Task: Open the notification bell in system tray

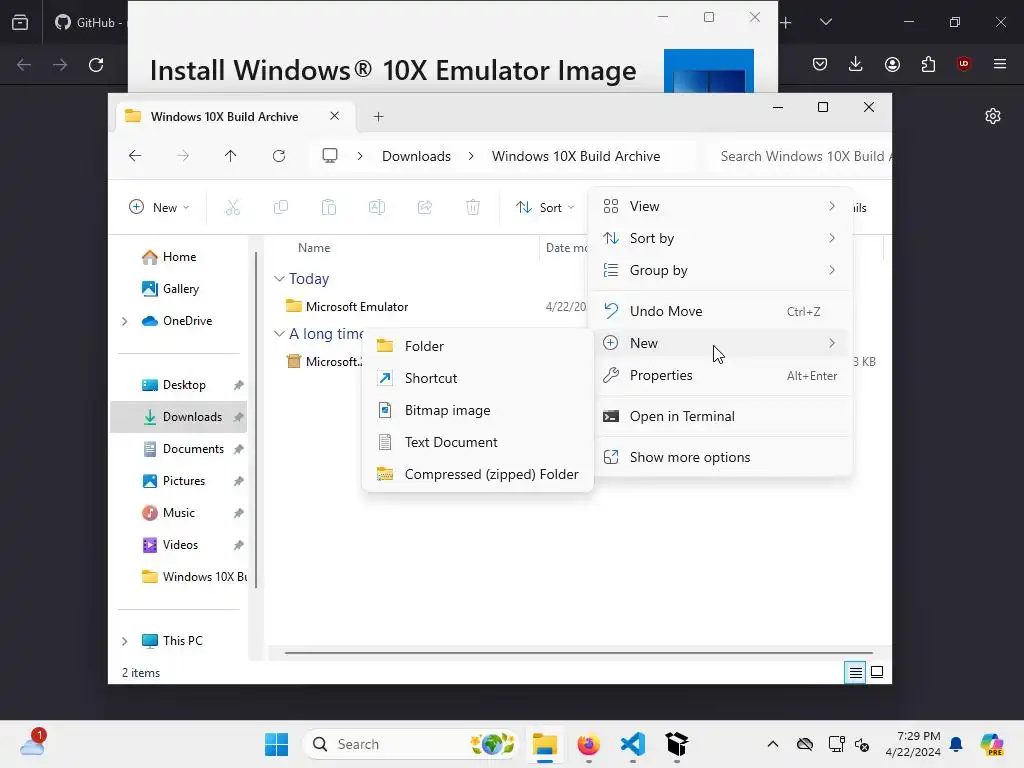Action: 956,744
